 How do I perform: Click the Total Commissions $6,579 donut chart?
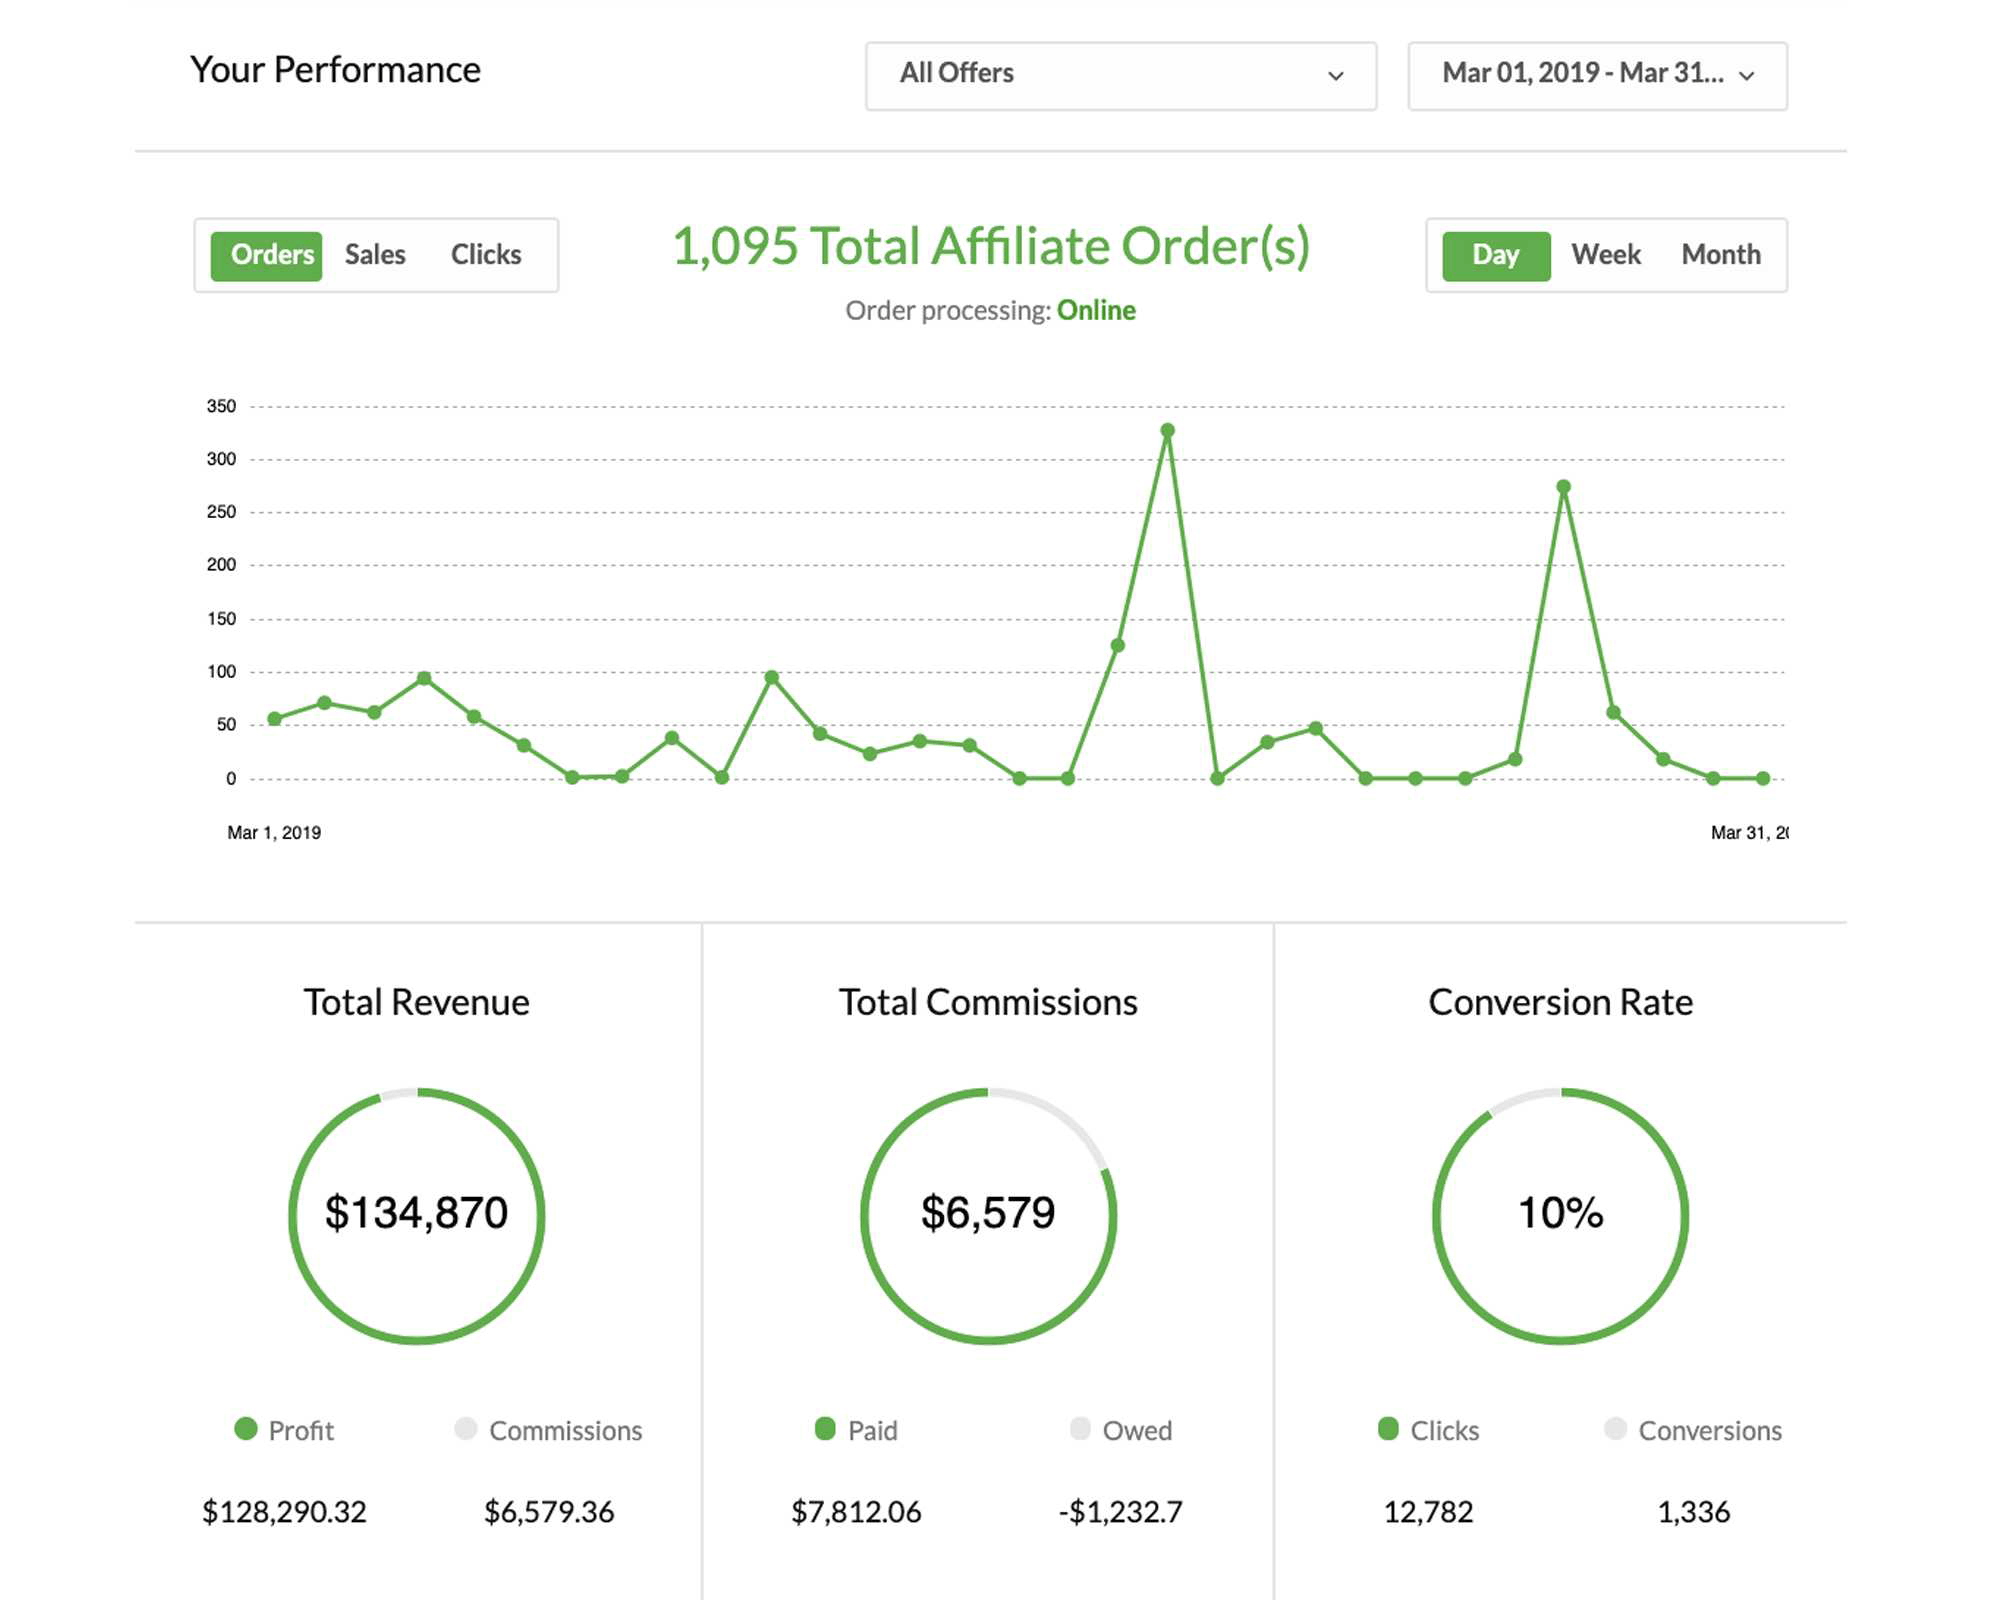[988, 1216]
